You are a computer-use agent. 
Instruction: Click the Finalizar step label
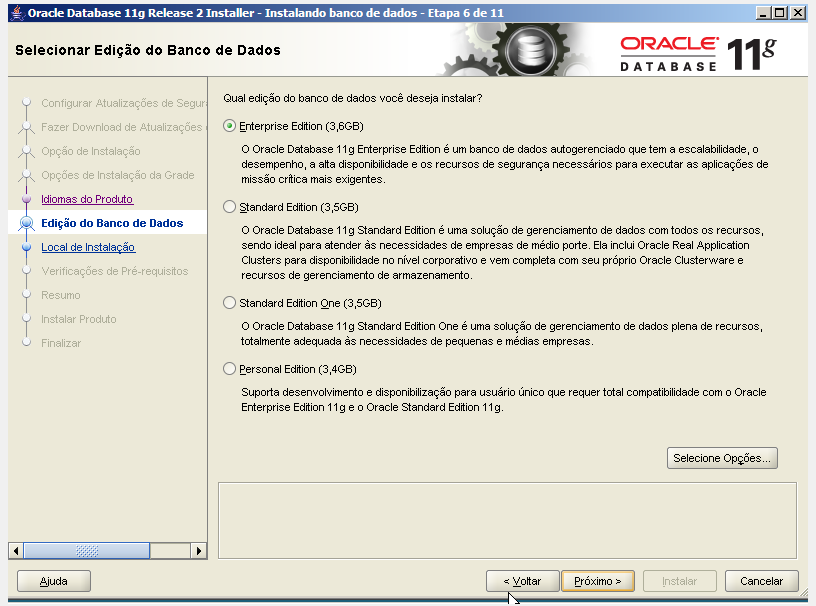coord(61,343)
